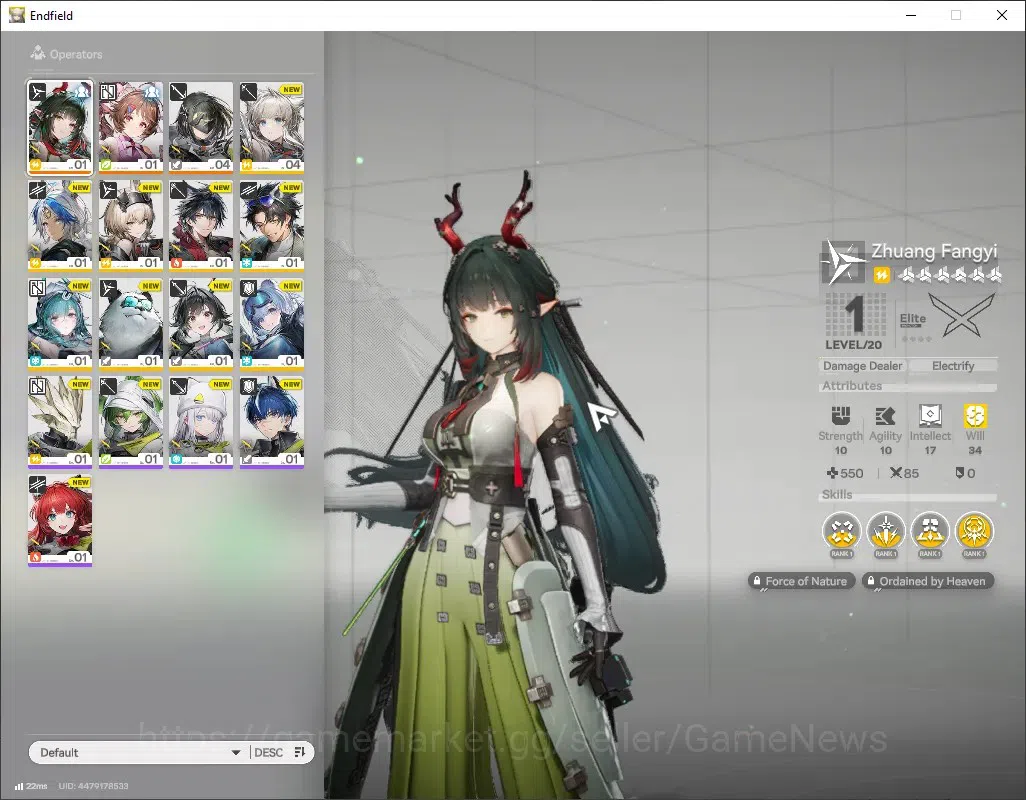Pick the brown-haired girl in pink operator card
The image size is (1026, 800).
click(130, 128)
